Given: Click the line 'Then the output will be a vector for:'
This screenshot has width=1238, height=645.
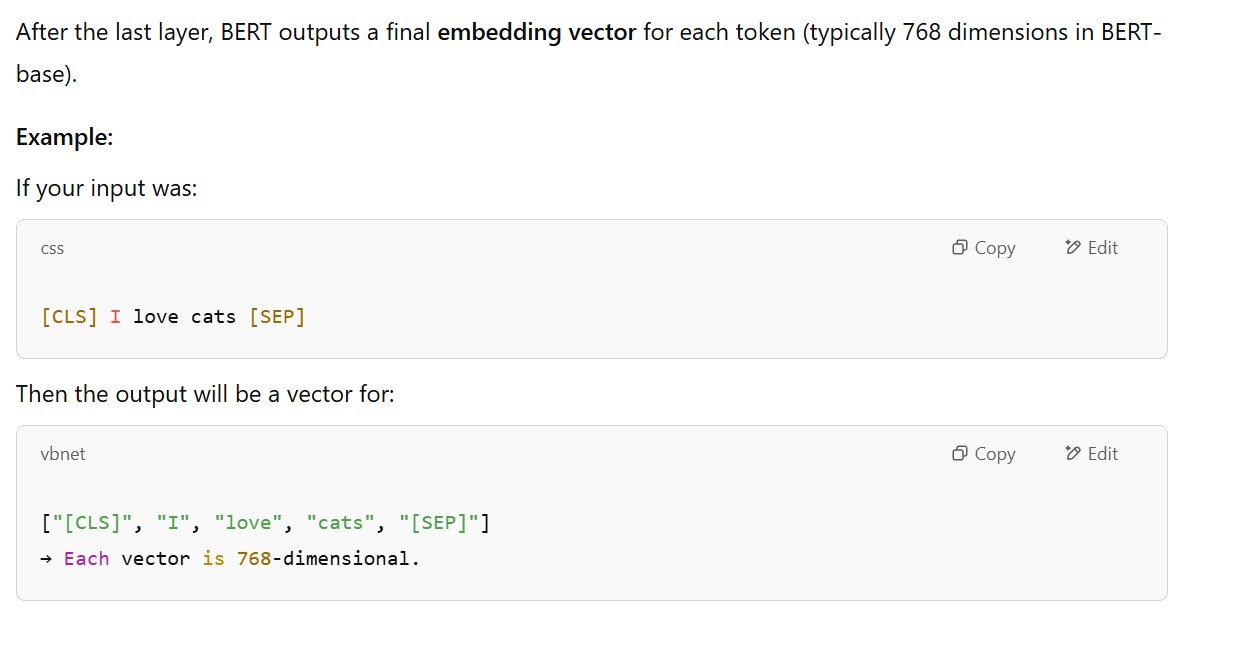Looking at the screenshot, I should coord(205,394).
